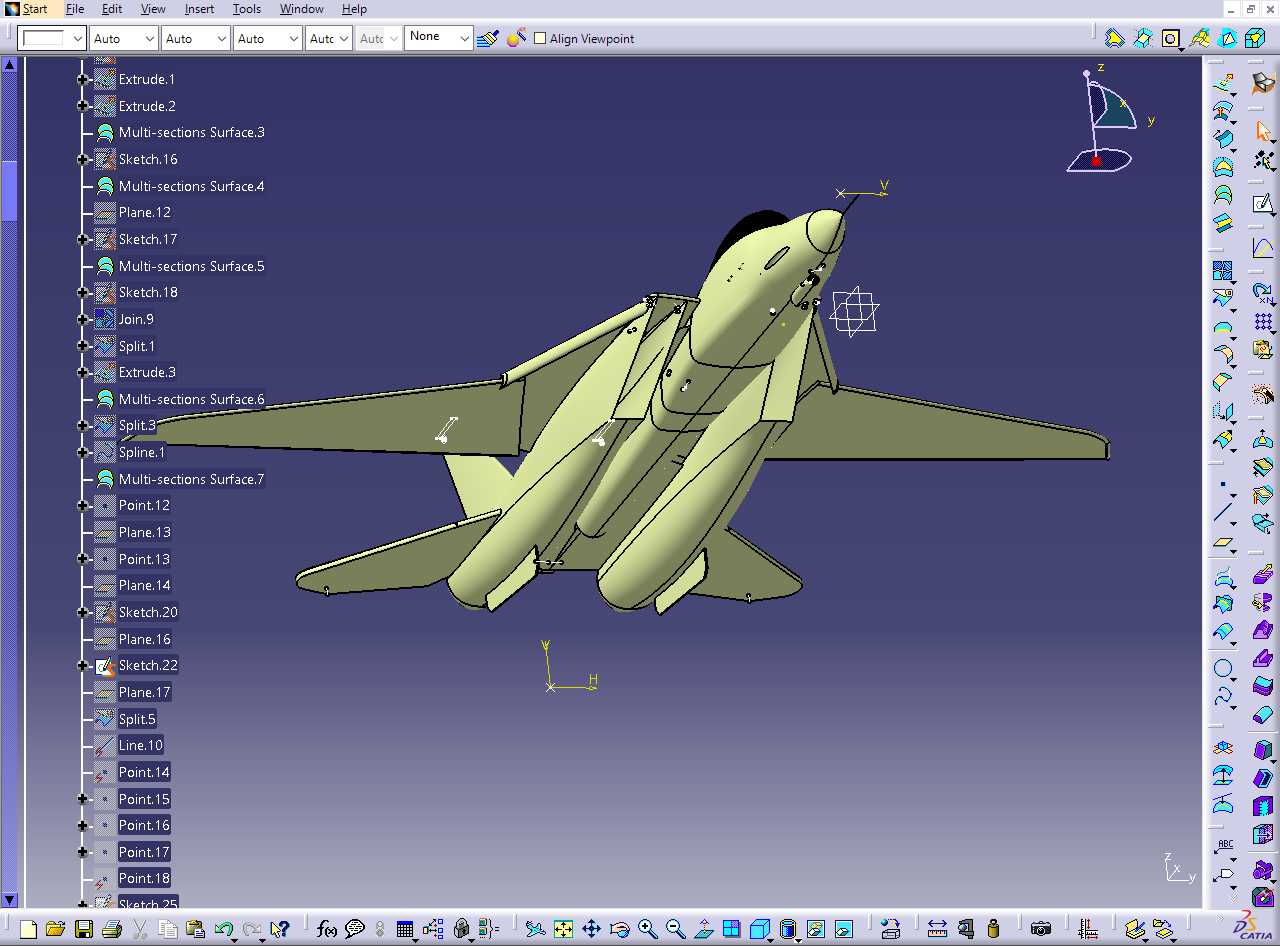Select Multi-sections Surface.5 in the tree
1280x946 pixels.
point(192,266)
